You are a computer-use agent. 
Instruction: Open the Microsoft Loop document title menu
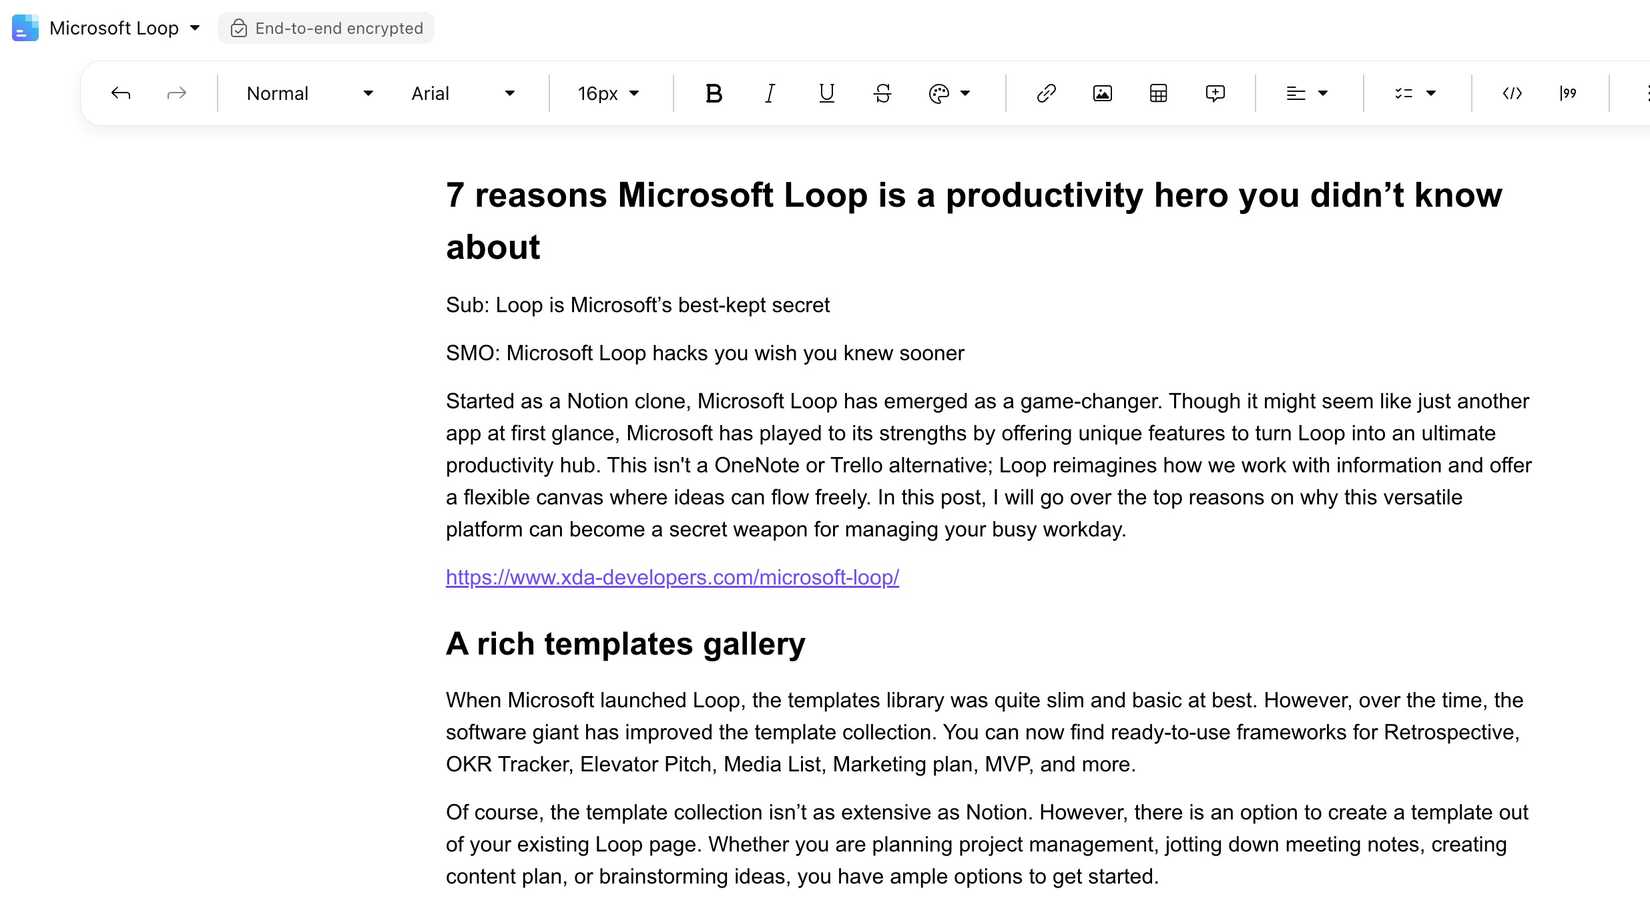(124, 28)
